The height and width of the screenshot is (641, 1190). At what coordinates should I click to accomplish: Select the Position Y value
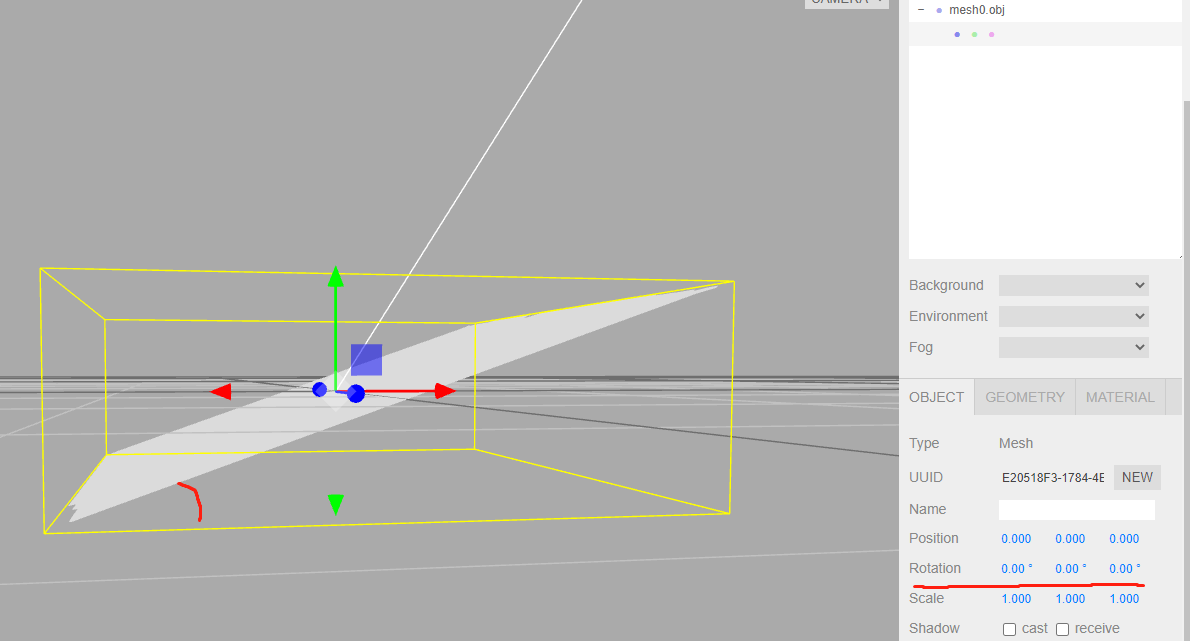click(1070, 539)
